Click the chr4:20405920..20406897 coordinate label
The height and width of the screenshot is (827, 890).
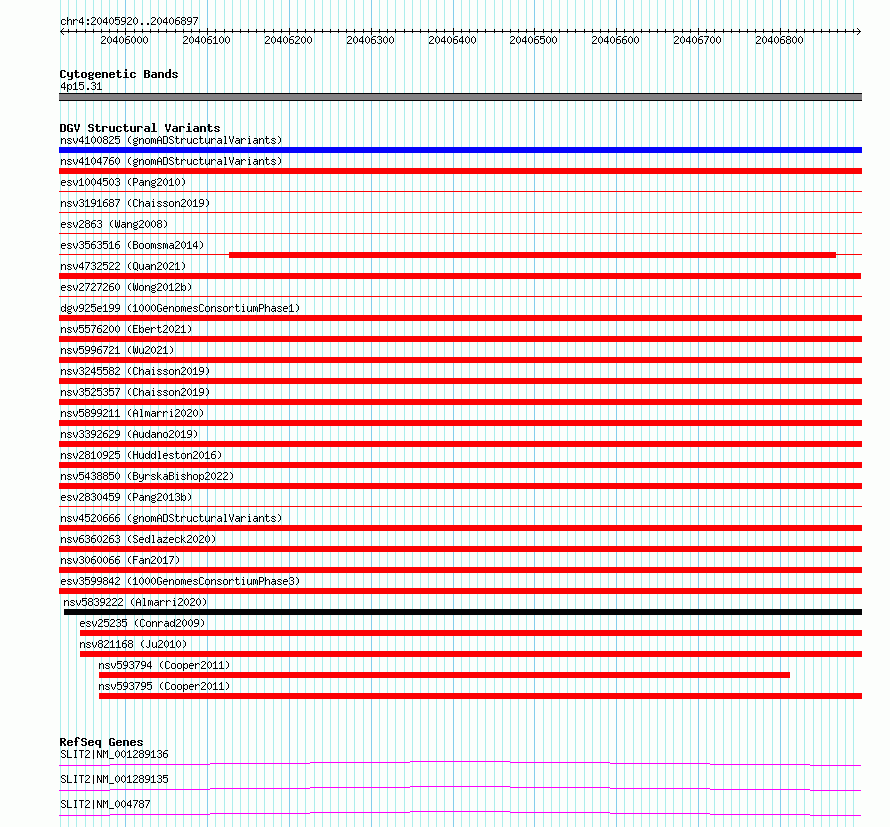(x=129, y=21)
